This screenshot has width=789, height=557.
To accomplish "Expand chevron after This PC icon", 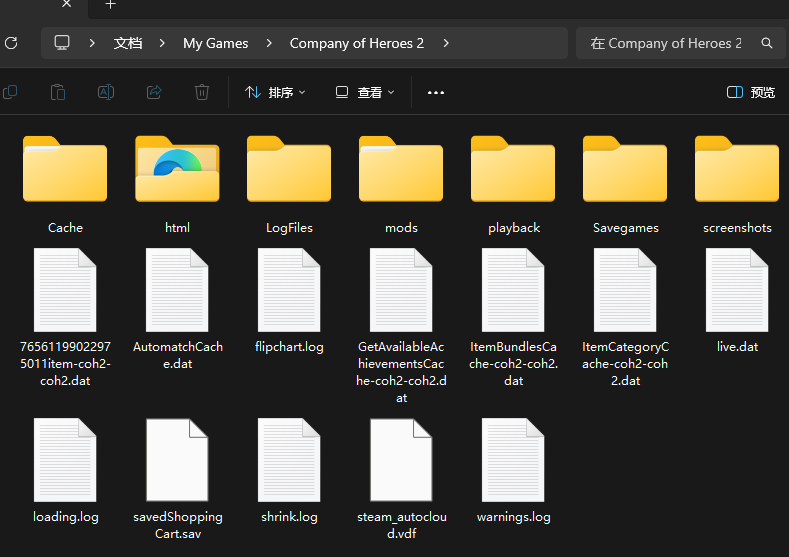I will (92, 43).
